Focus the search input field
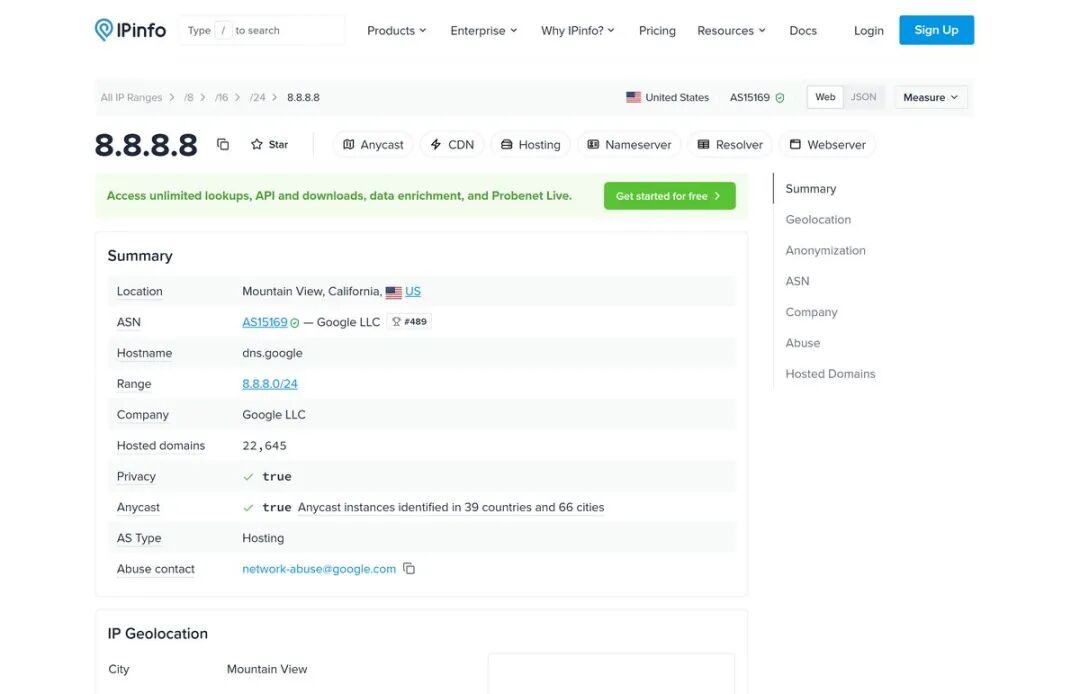The height and width of the screenshot is (694, 1080). coord(262,30)
